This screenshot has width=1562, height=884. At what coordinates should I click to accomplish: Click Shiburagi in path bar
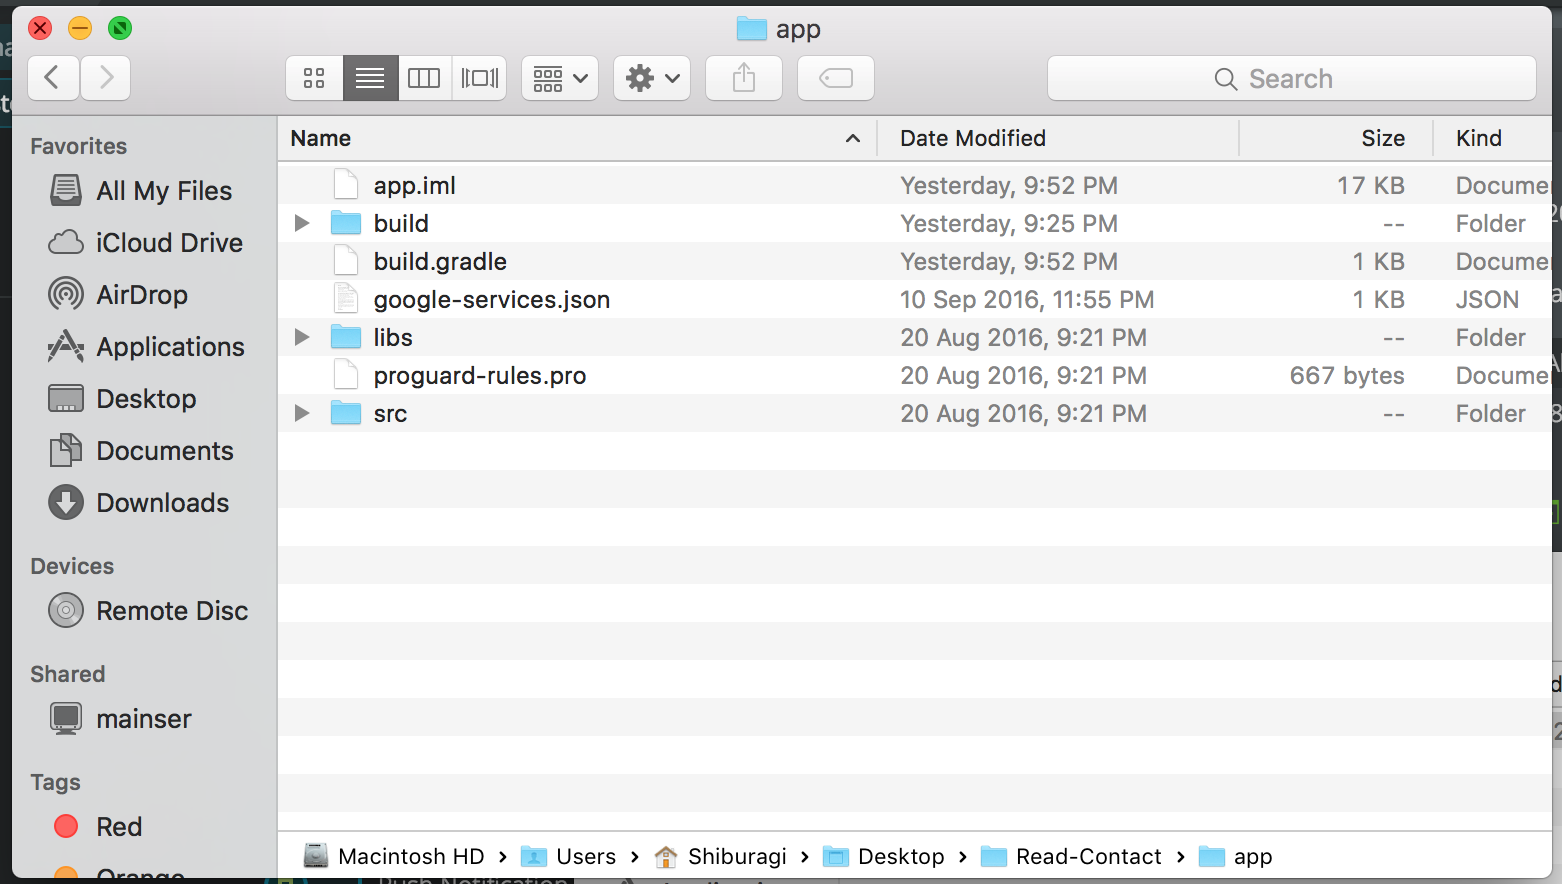pos(720,857)
